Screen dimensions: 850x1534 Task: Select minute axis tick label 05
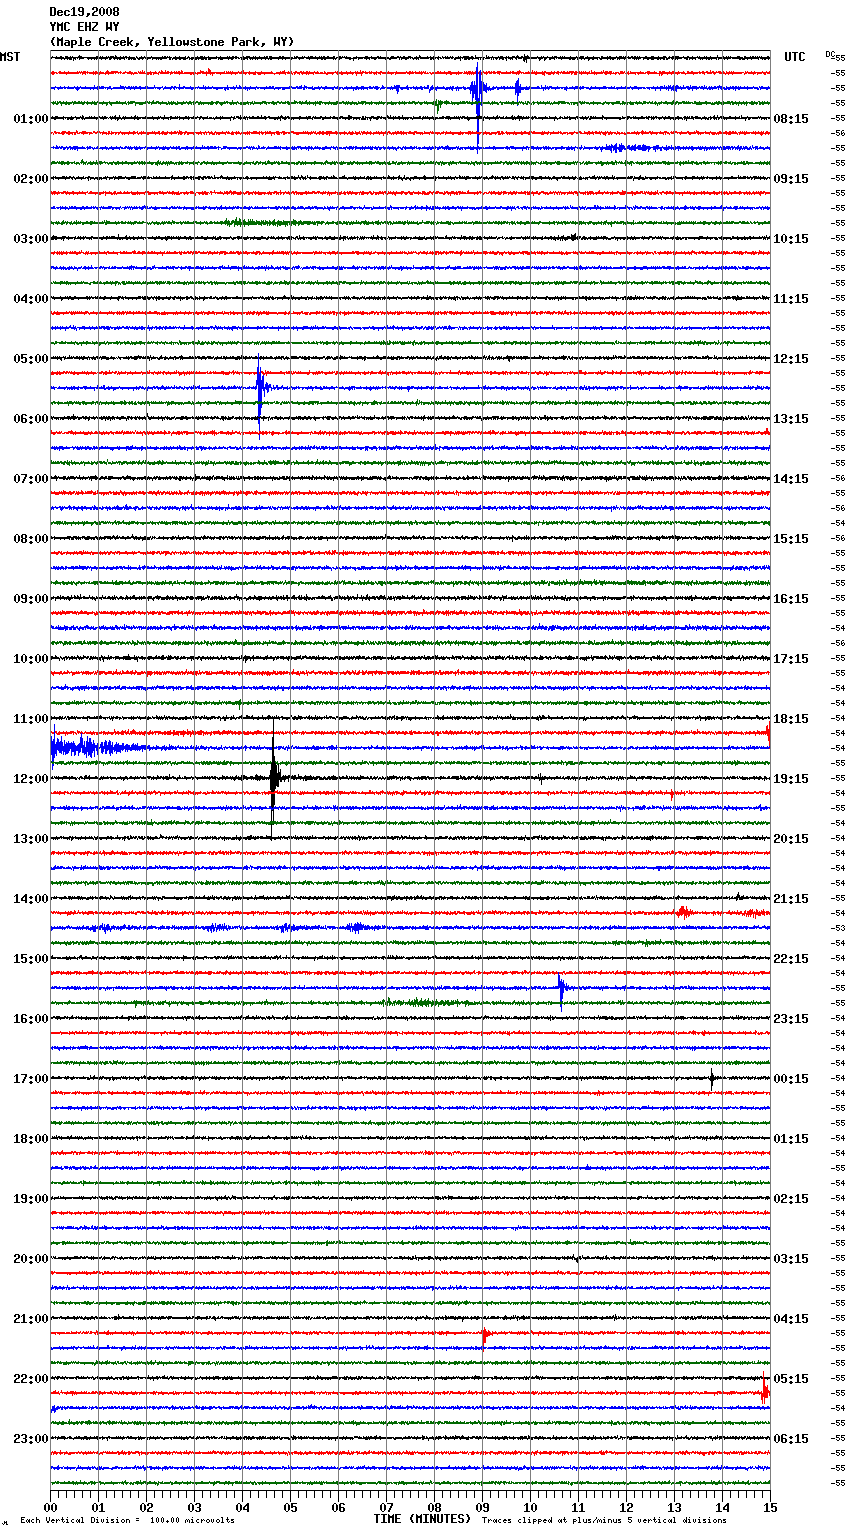click(x=290, y=1506)
